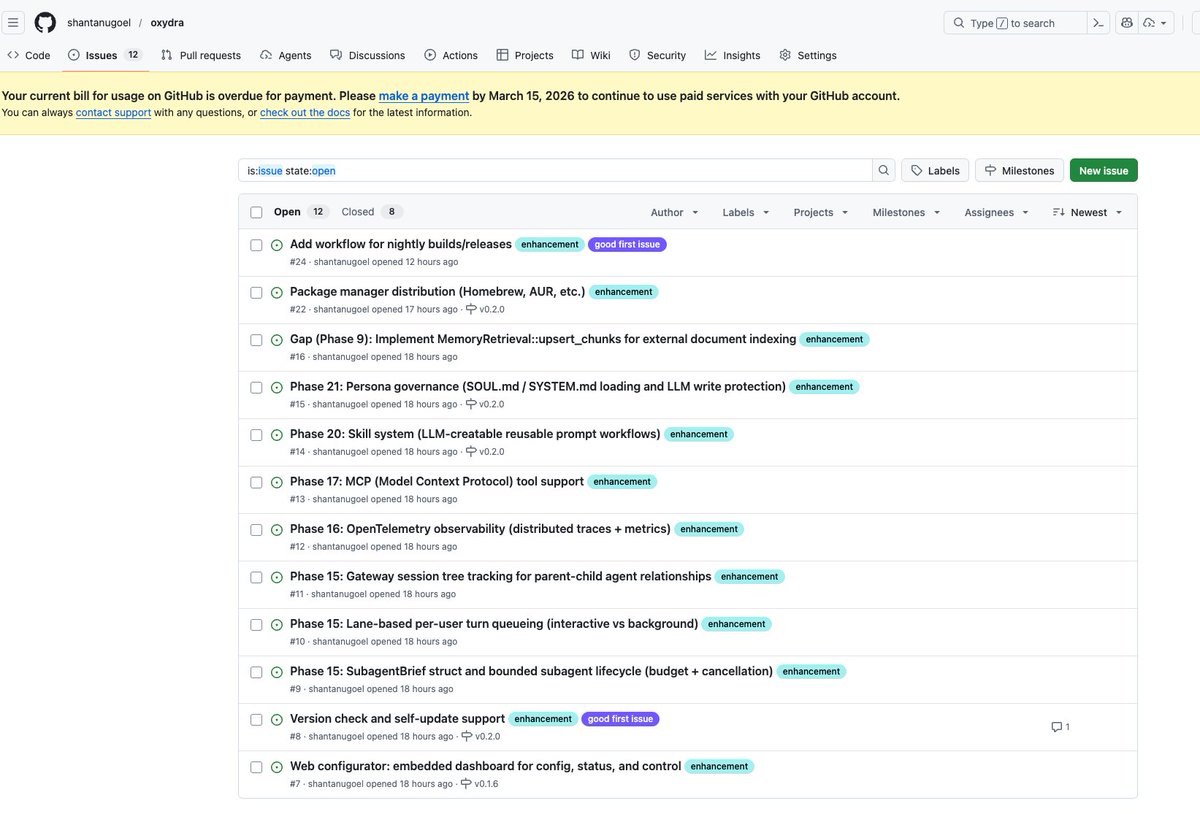Expand the Author filter dropdown

675,212
